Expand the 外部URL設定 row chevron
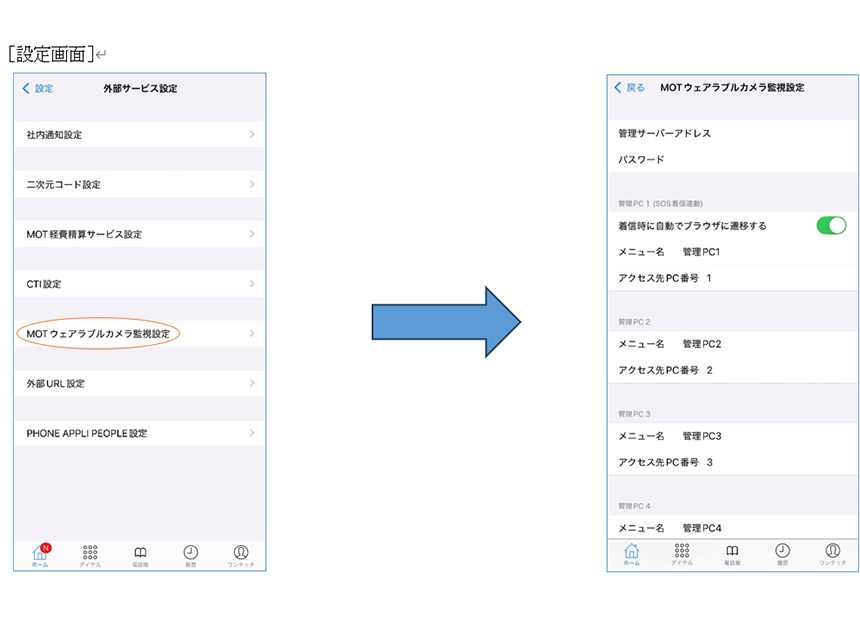The height and width of the screenshot is (617, 860). tap(251, 383)
